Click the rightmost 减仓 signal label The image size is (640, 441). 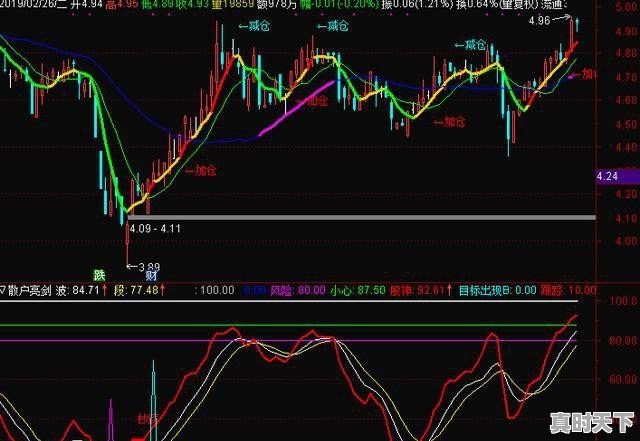(x=470, y=45)
